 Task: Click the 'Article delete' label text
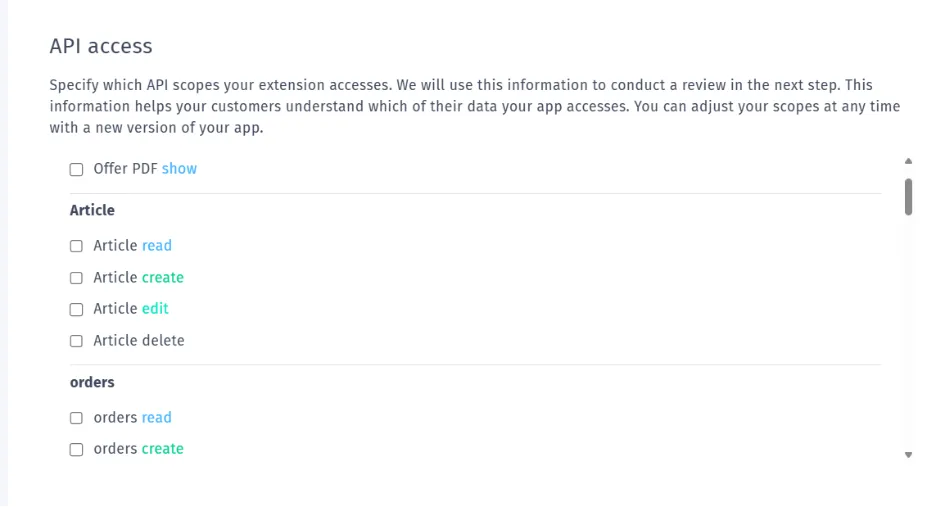click(138, 340)
